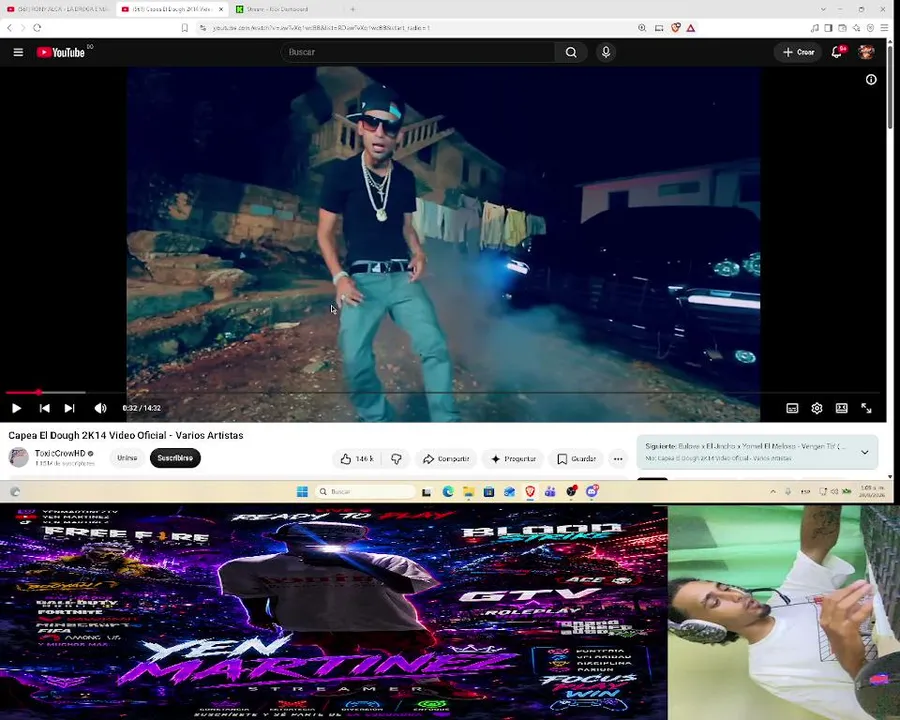Click the video title Capea El Dough 2K14
Image resolution: width=900 pixels, height=720 pixels.
126,435
